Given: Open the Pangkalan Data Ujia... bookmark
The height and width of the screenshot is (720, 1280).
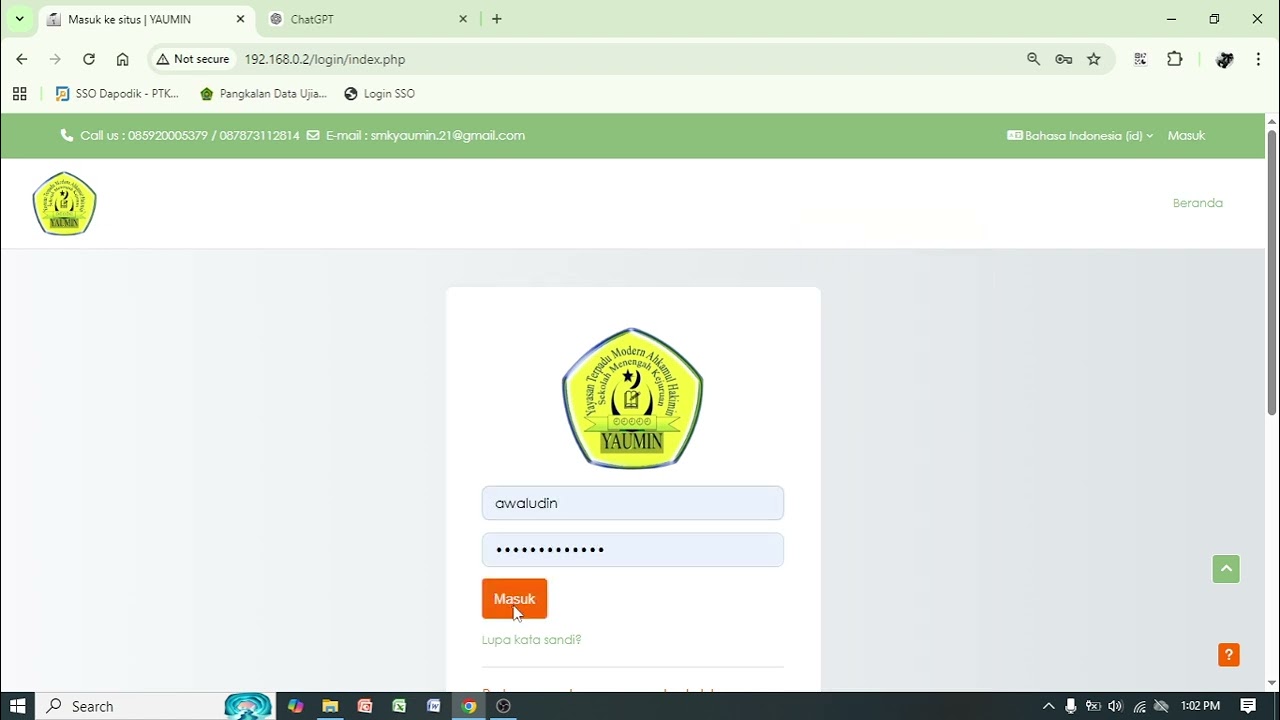Looking at the screenshot, I should [x=263, y=94].
